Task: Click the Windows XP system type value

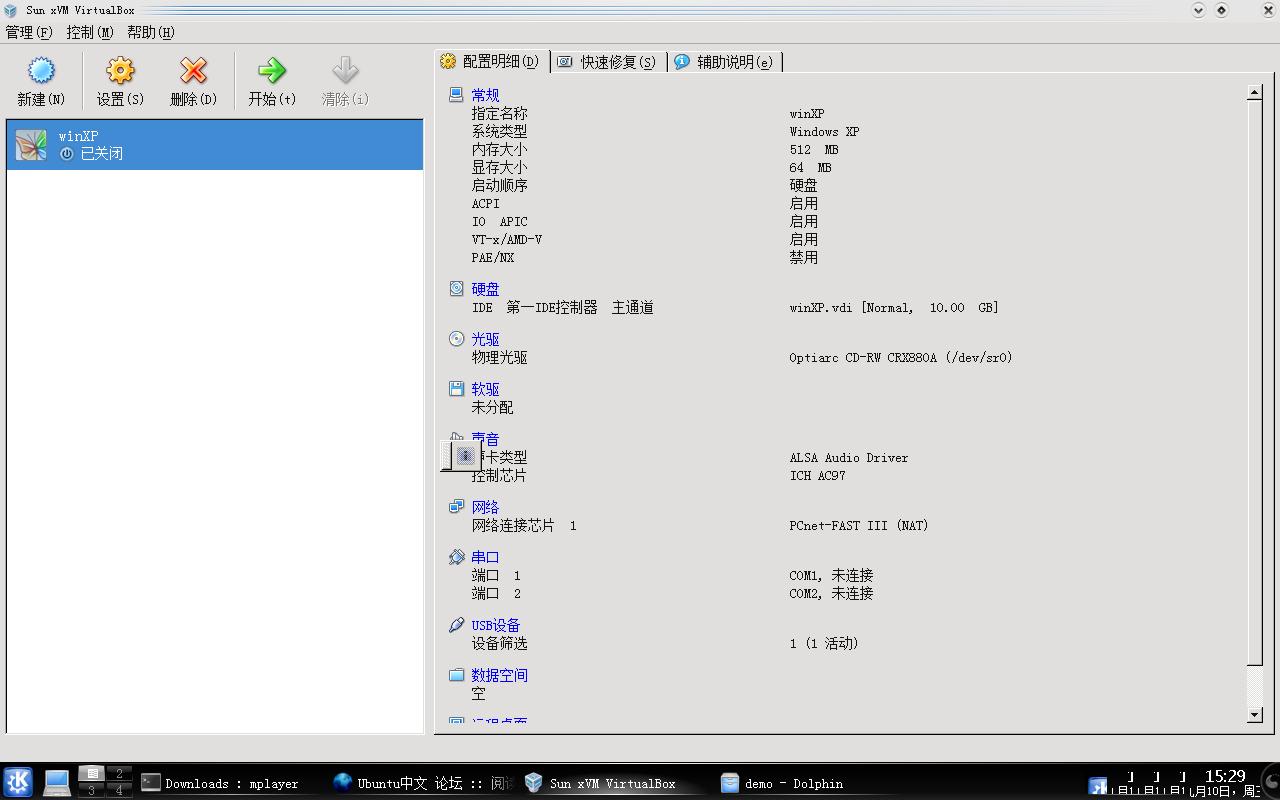Action: 824,131
